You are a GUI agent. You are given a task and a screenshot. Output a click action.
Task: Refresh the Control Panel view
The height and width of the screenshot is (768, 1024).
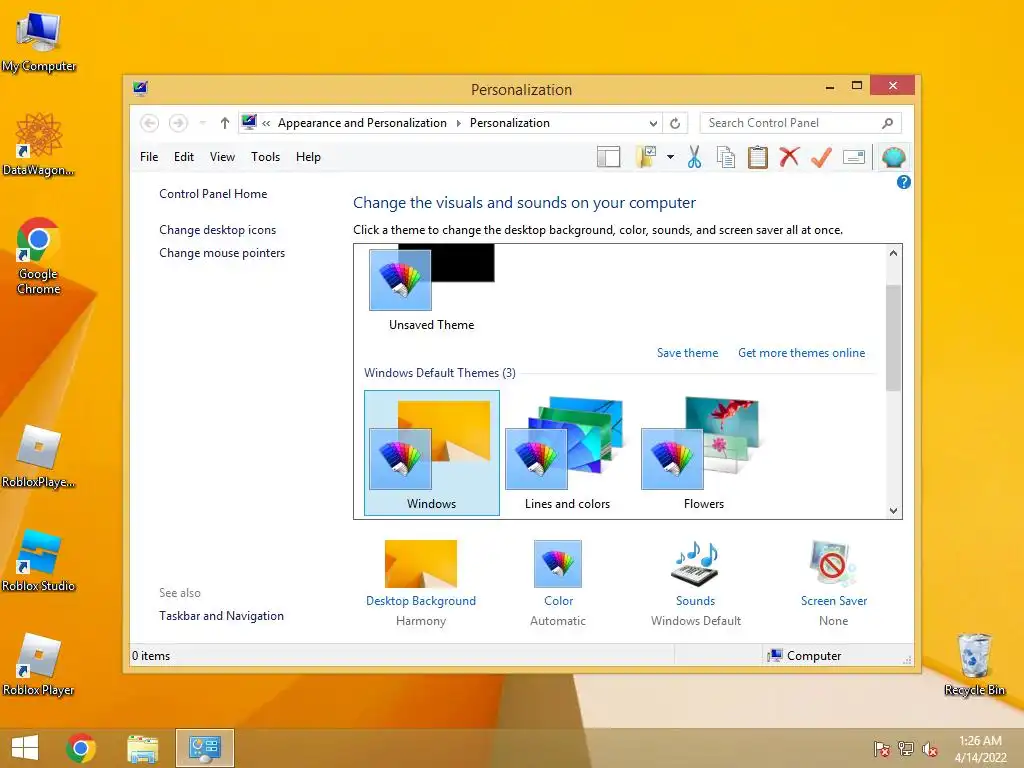675,123
